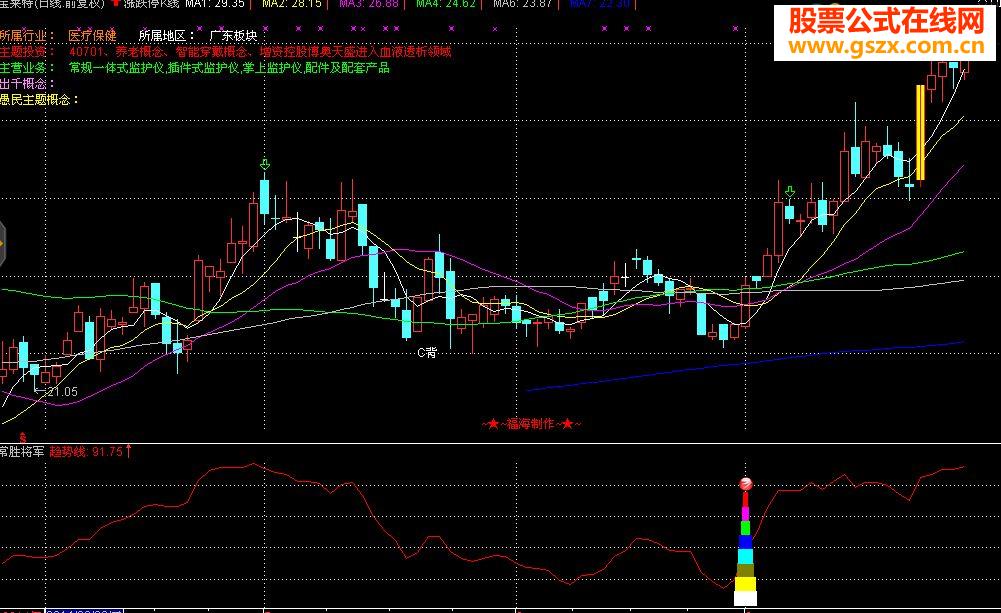
Task: Click the red arrow beside 强跌停K线
Action: (116, 3)
